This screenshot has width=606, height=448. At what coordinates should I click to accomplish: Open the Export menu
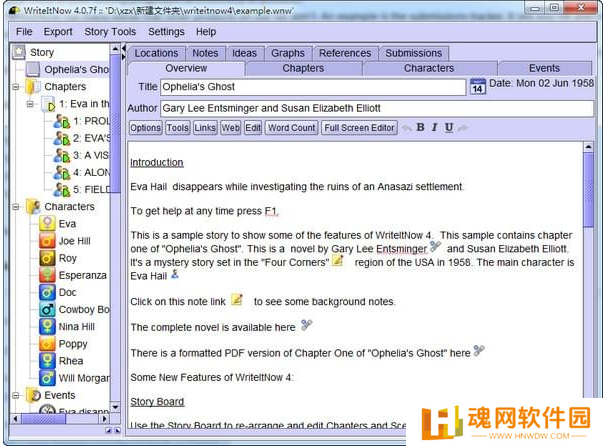[x=58, y=32]
